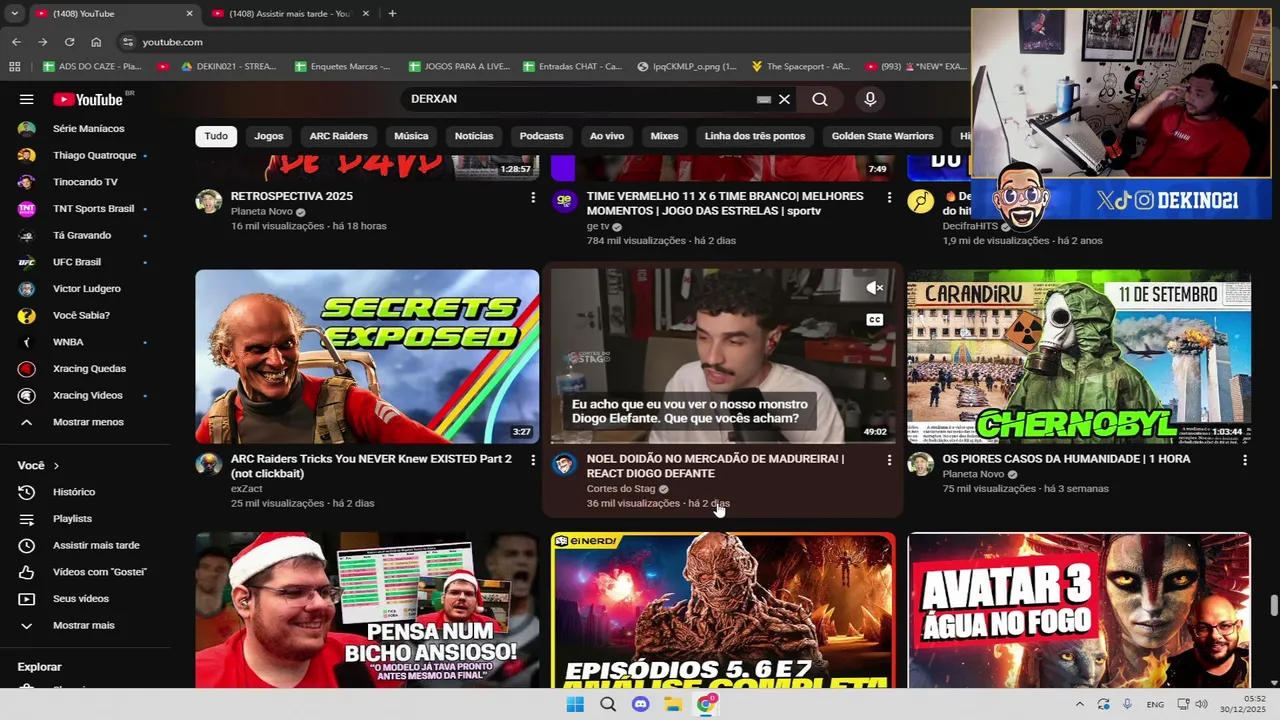Image resolution: width=1280 pixels, height=720 pixels.
Task: Open the YouTube hamburger guide menu
Action: coord(27,99)
